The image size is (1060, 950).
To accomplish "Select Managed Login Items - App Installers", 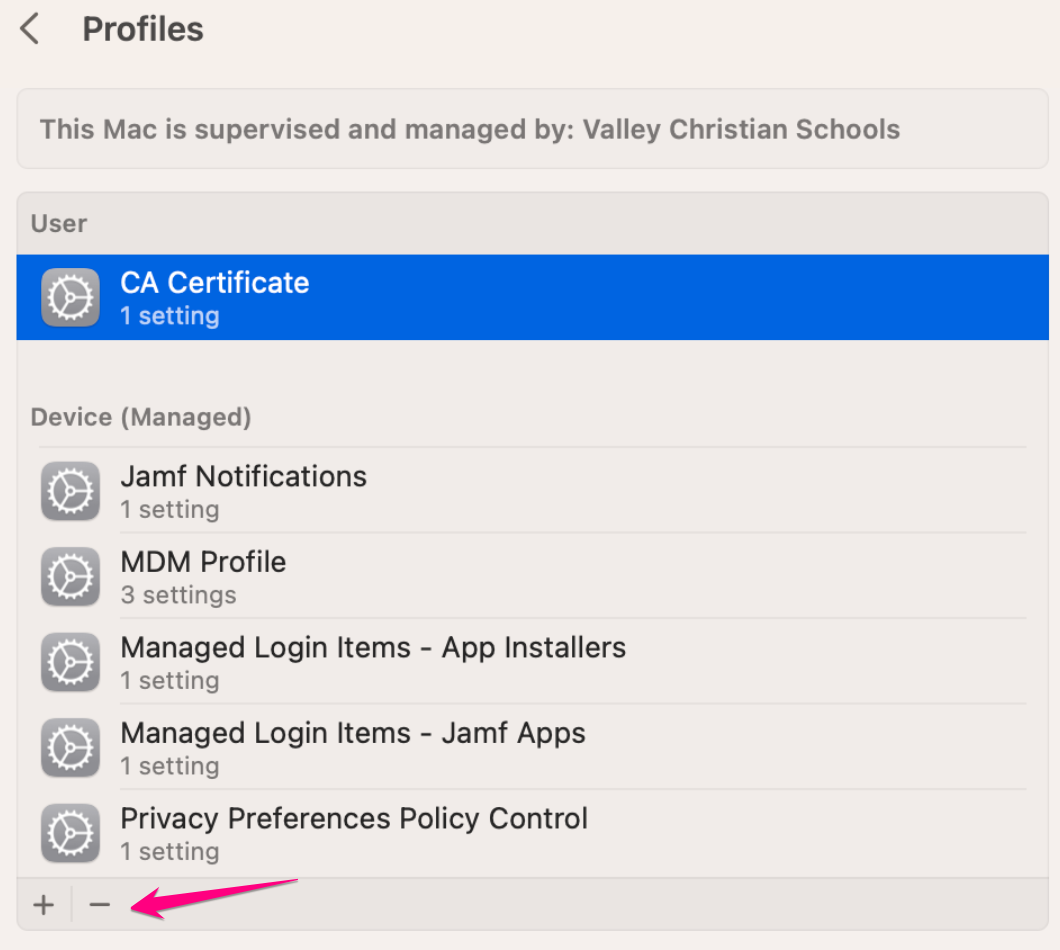I will [x=372, y=648].
